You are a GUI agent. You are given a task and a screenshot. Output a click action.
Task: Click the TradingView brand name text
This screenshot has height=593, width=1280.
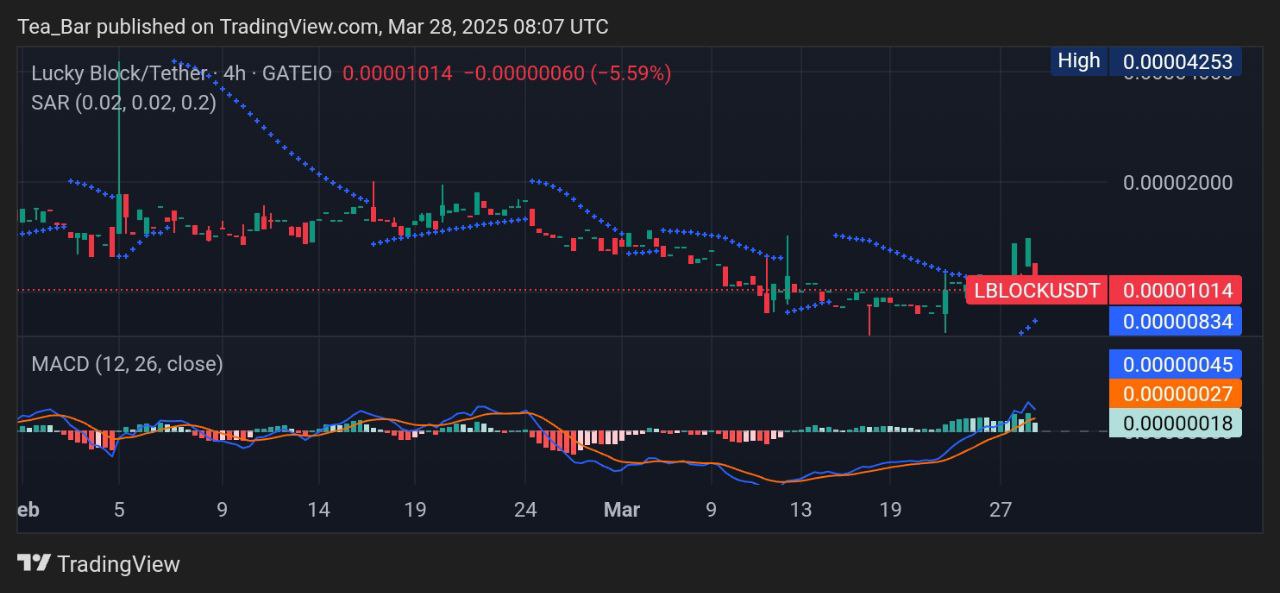[x=118, y=564]
